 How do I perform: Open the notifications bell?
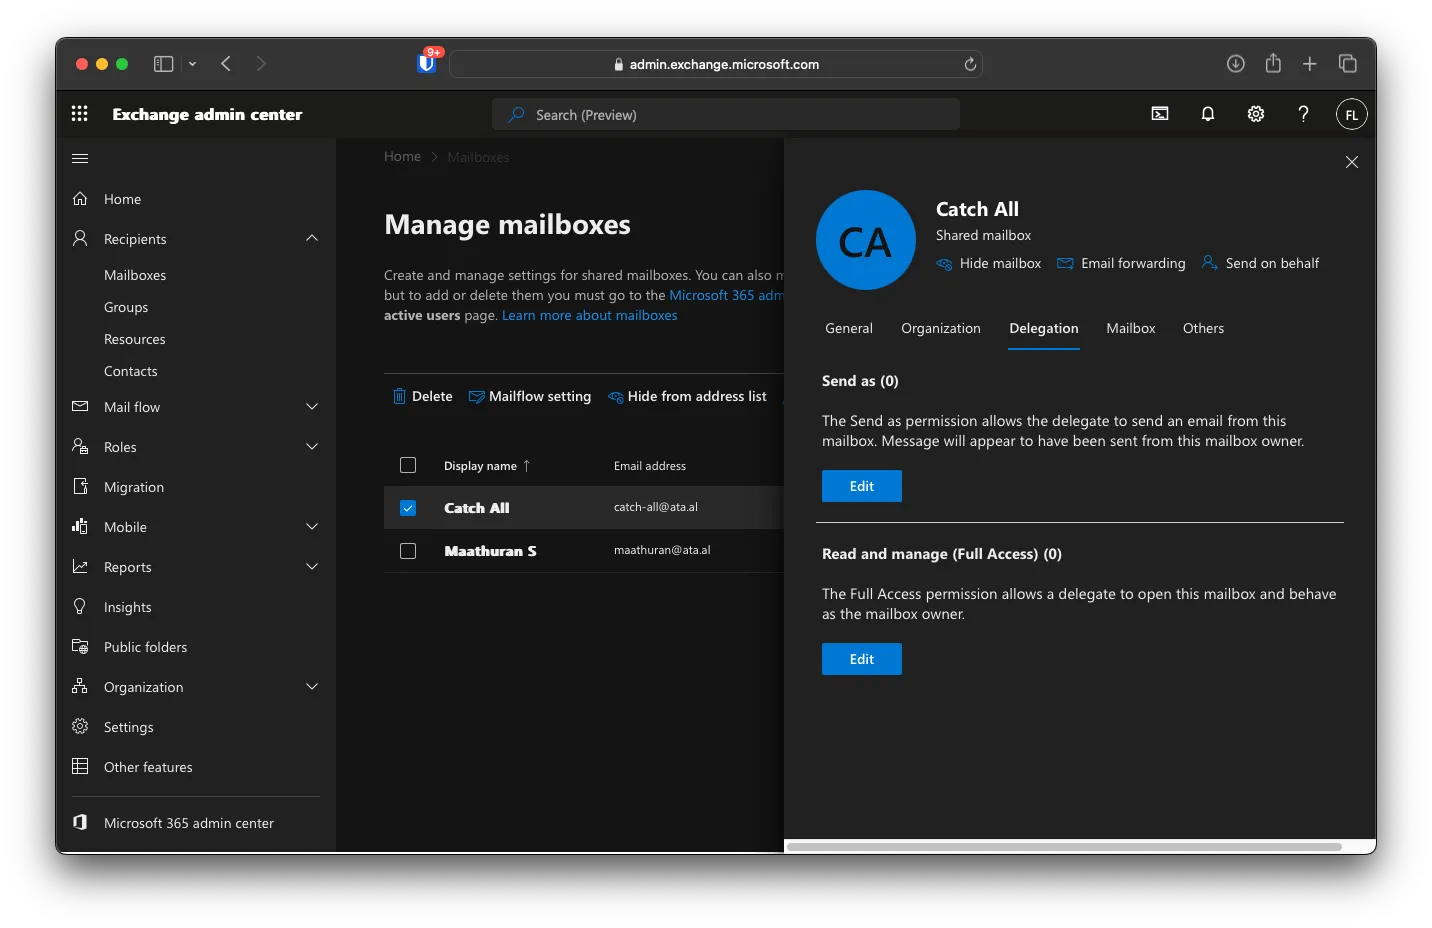1208,114
